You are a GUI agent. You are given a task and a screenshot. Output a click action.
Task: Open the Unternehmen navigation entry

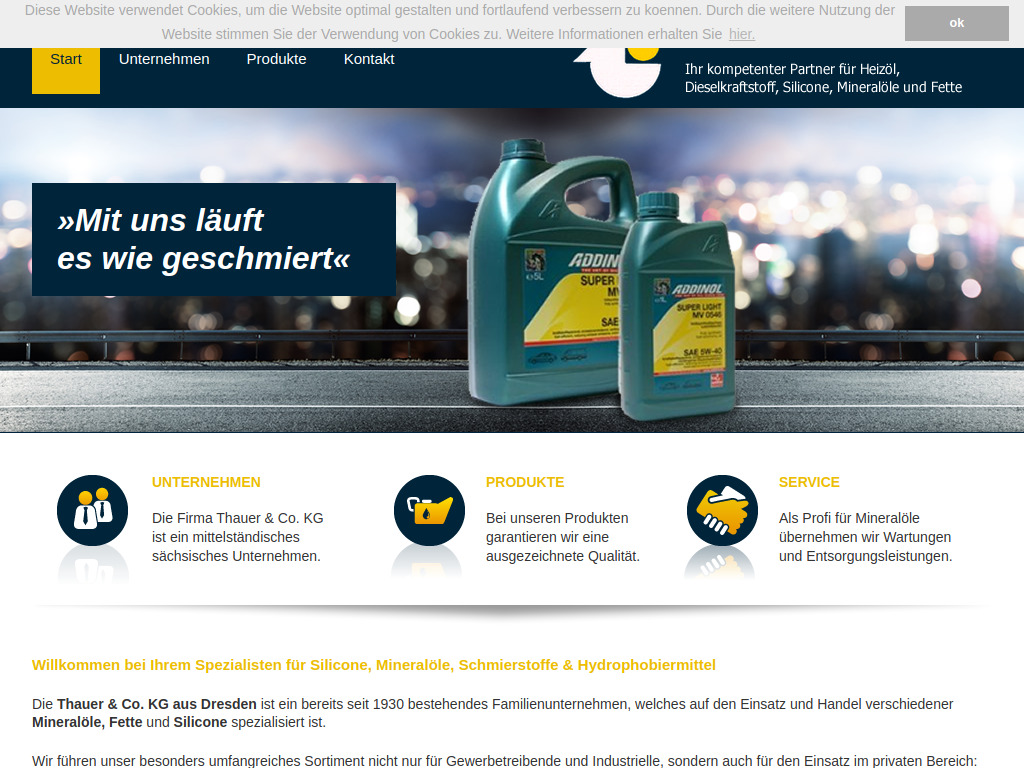(164, 58)
